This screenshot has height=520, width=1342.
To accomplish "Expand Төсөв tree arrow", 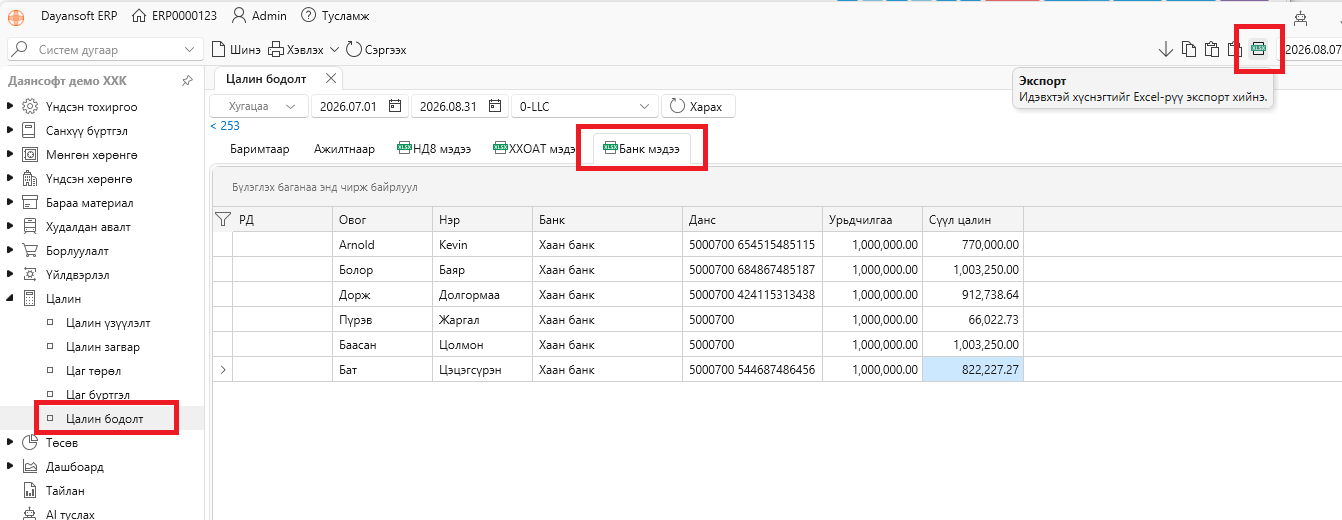I will [10, 443].
